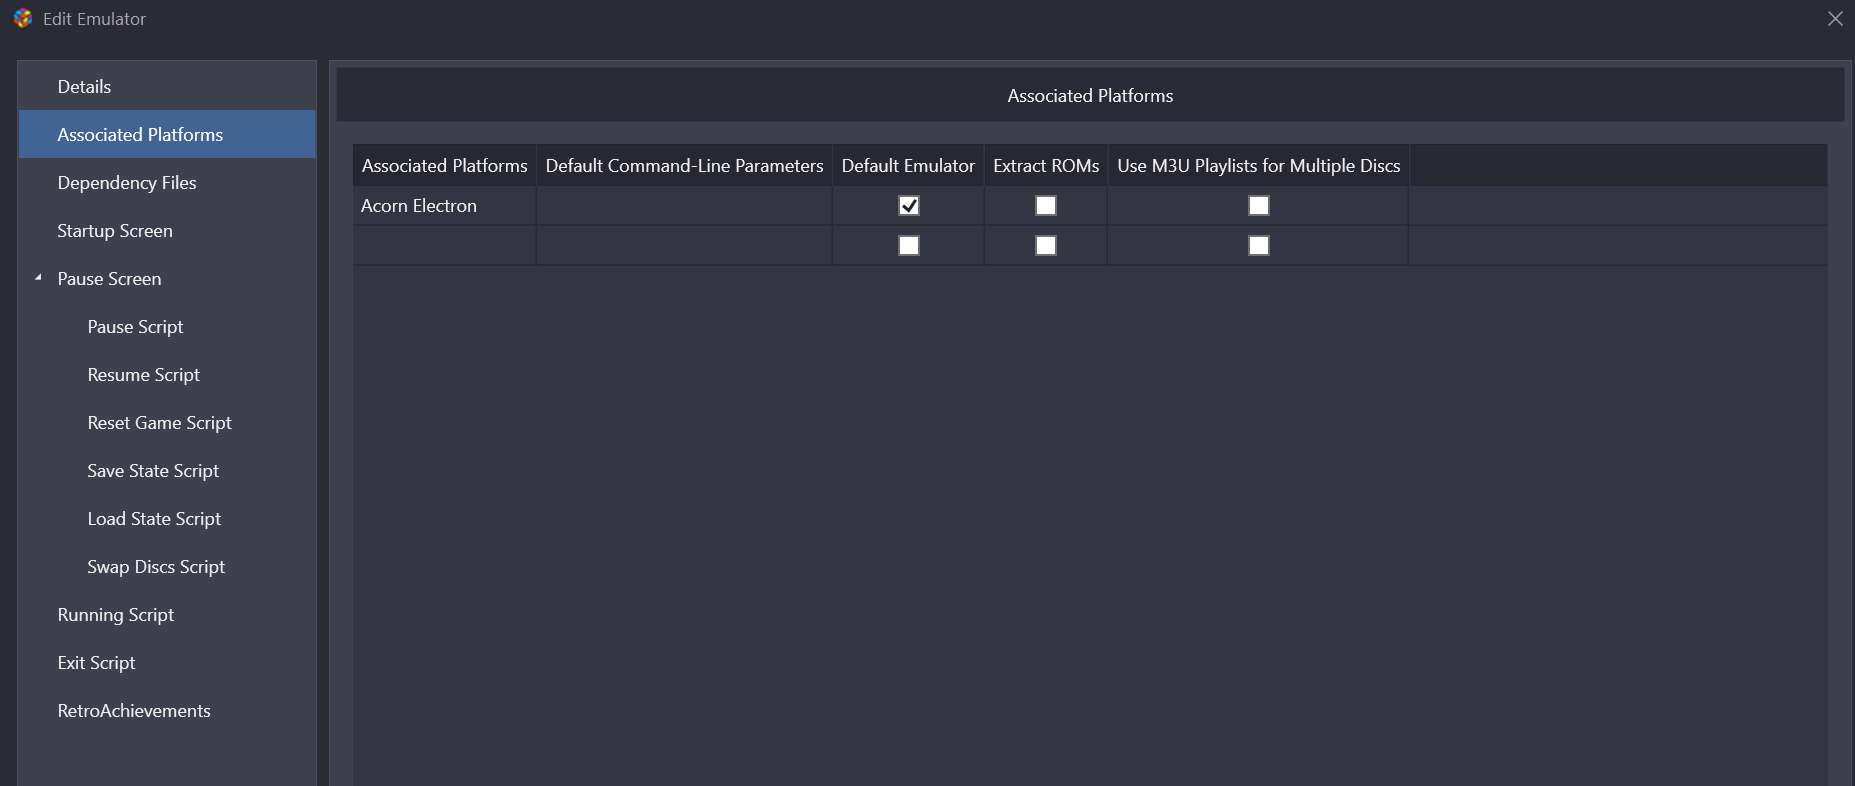
Task: Close the Edit Emulator window
Action: (x=1835, y=19)
